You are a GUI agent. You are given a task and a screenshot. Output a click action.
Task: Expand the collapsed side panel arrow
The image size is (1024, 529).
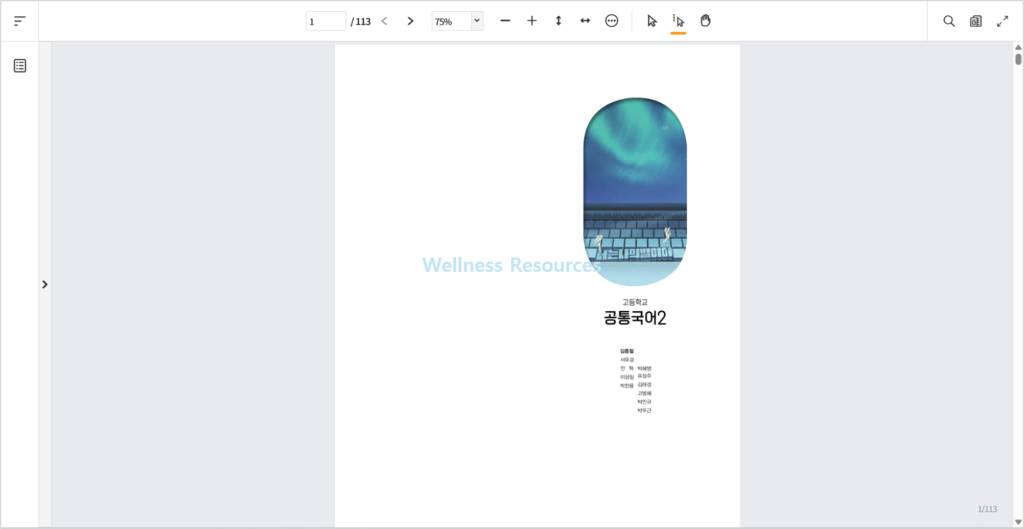(44, 284)
